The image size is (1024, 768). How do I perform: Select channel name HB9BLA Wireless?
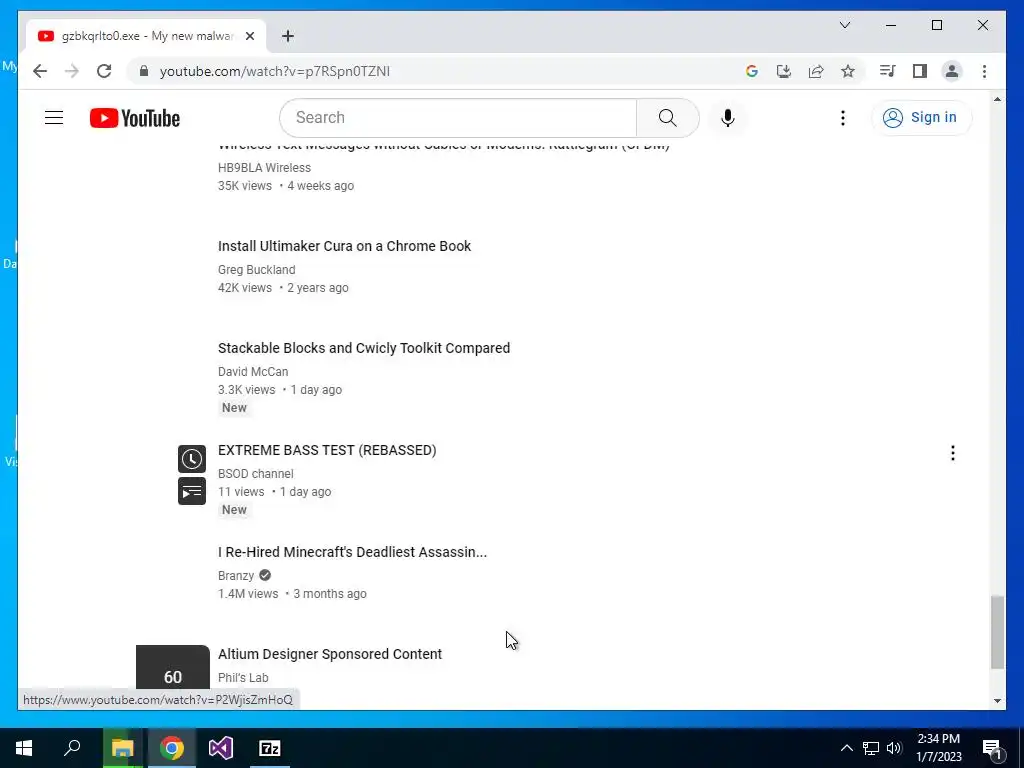[264, 168]
